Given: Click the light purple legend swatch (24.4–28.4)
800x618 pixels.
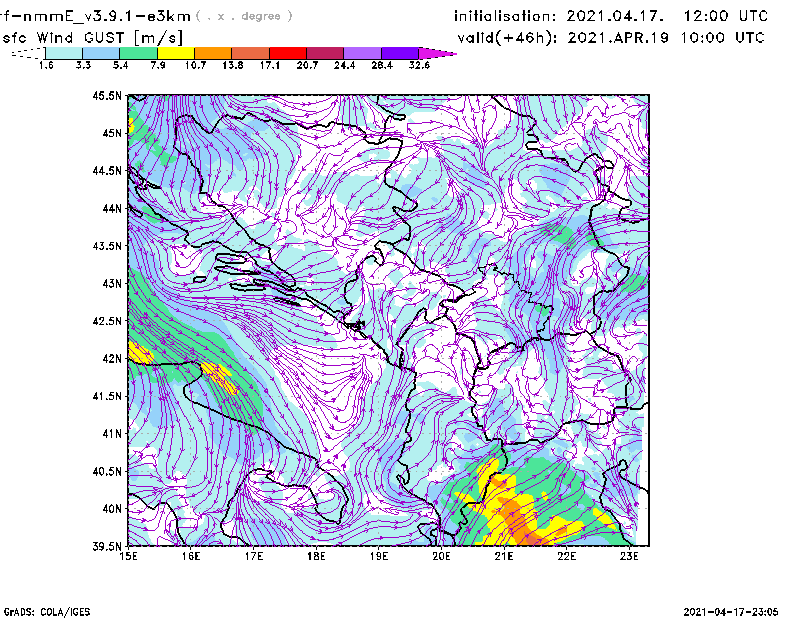Looking at the screenshot, I should (x=363, y=53).
